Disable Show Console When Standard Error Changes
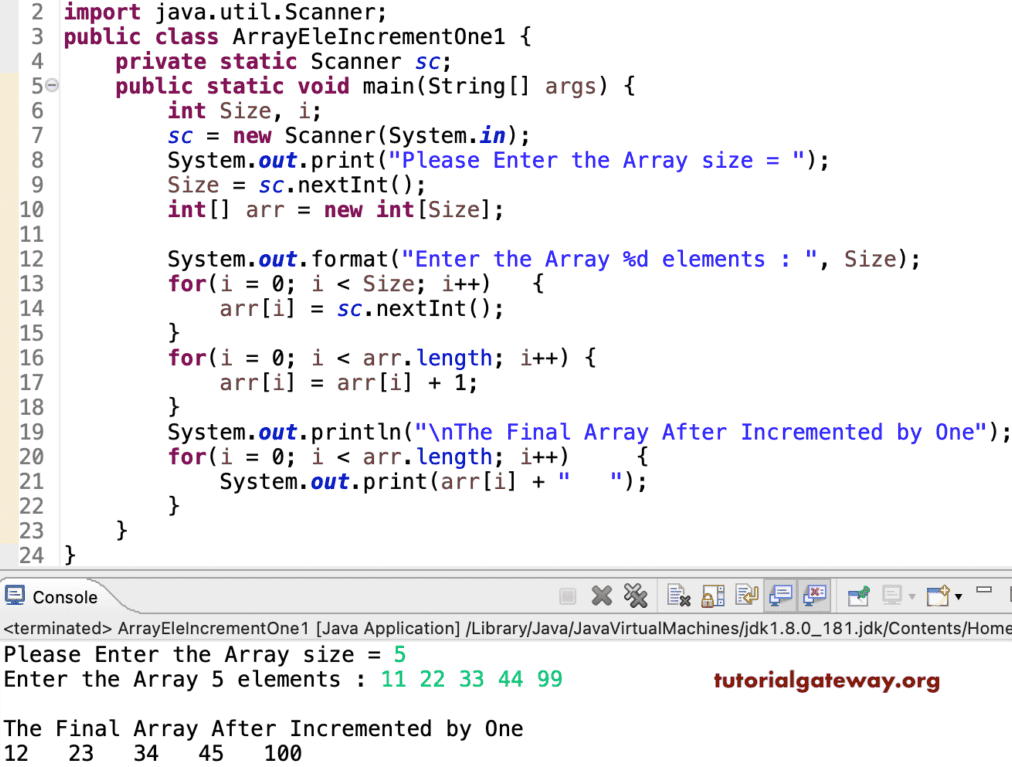 click(x=815, y=596)
